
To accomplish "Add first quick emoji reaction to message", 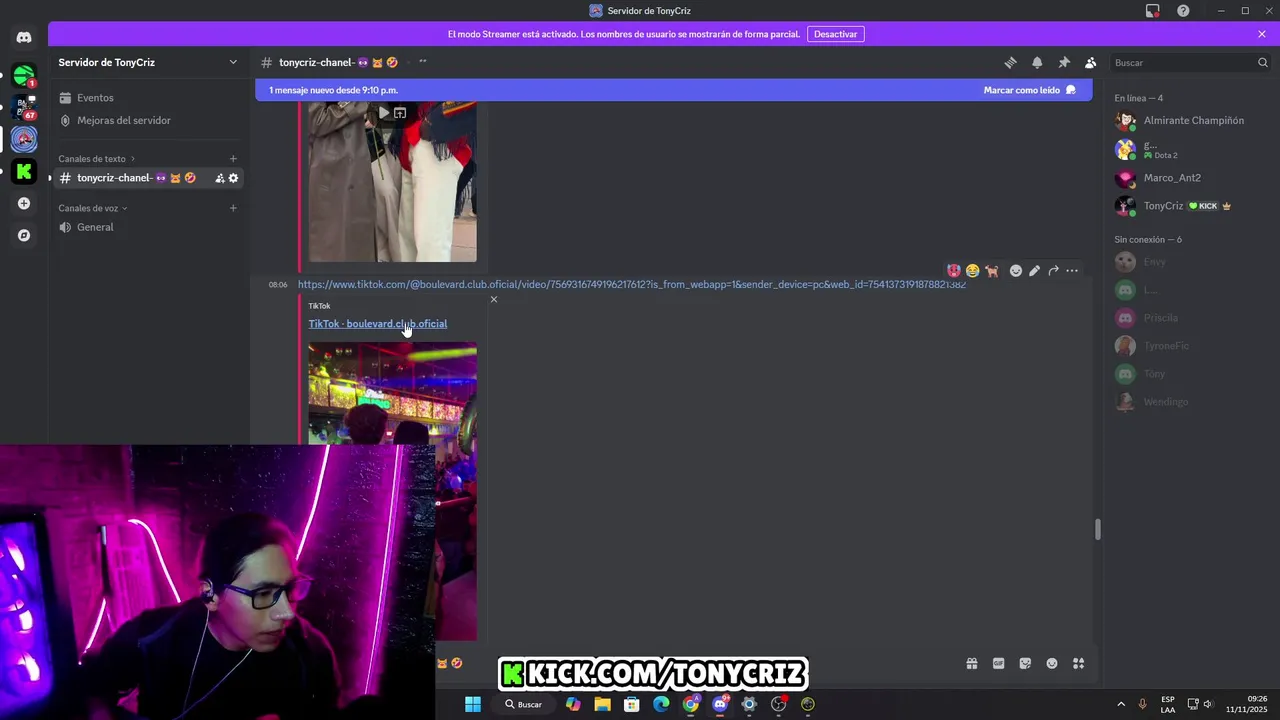I will 954,271.
